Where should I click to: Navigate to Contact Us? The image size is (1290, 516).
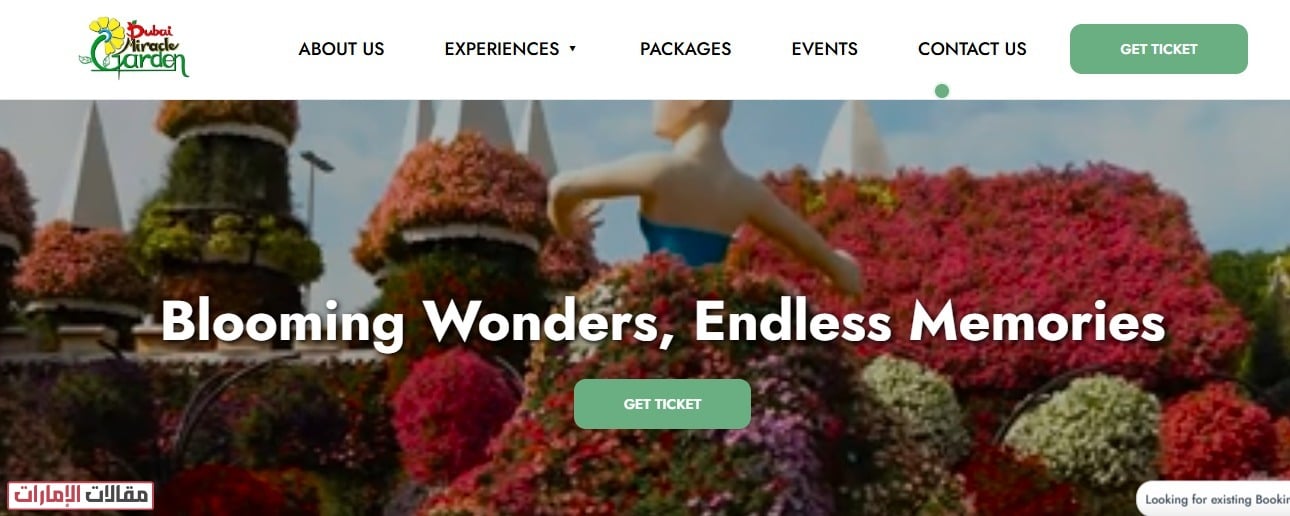click(972, 49)
